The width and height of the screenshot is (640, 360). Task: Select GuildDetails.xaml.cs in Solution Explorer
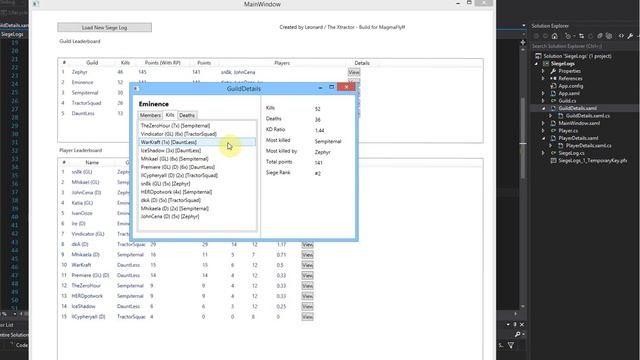[588, 116]
